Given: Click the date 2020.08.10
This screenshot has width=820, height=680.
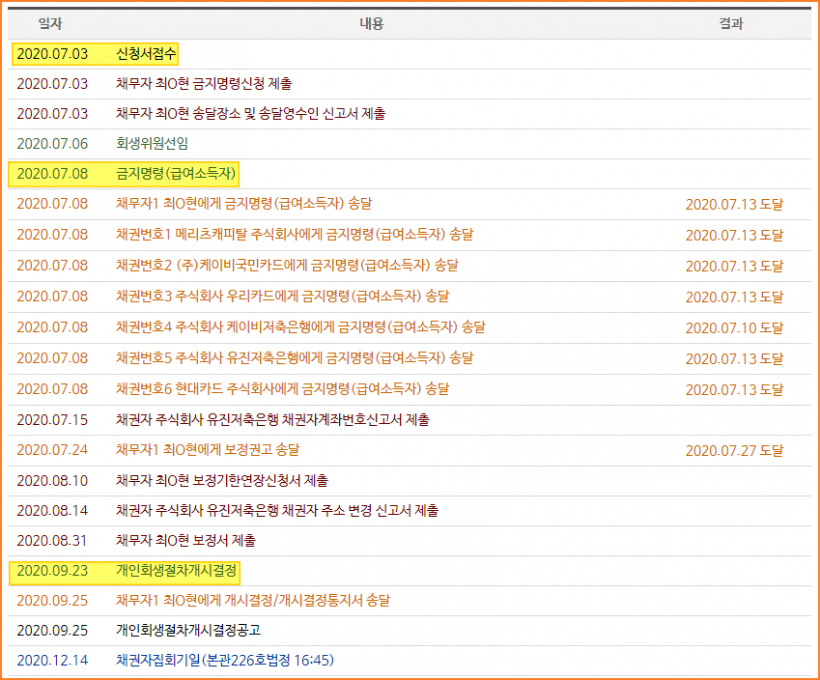Looking at the screenshot, I should coord(52,480).
